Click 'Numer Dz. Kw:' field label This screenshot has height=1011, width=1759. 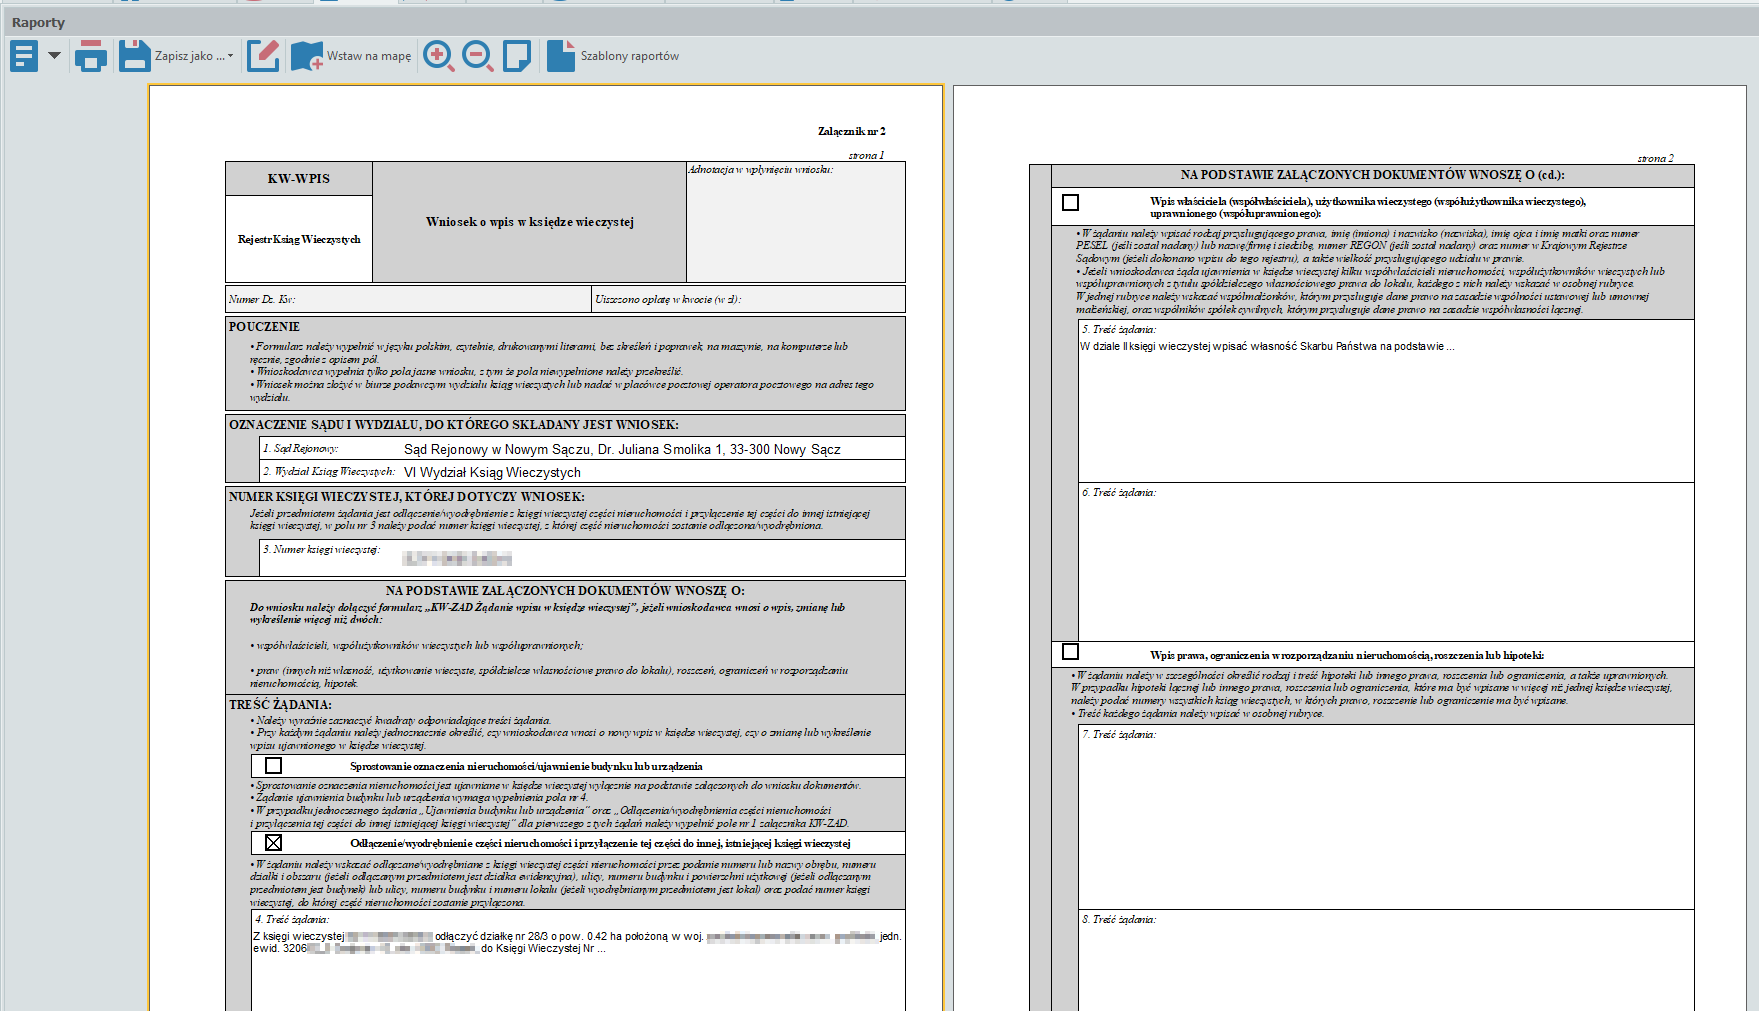[262, 299]
